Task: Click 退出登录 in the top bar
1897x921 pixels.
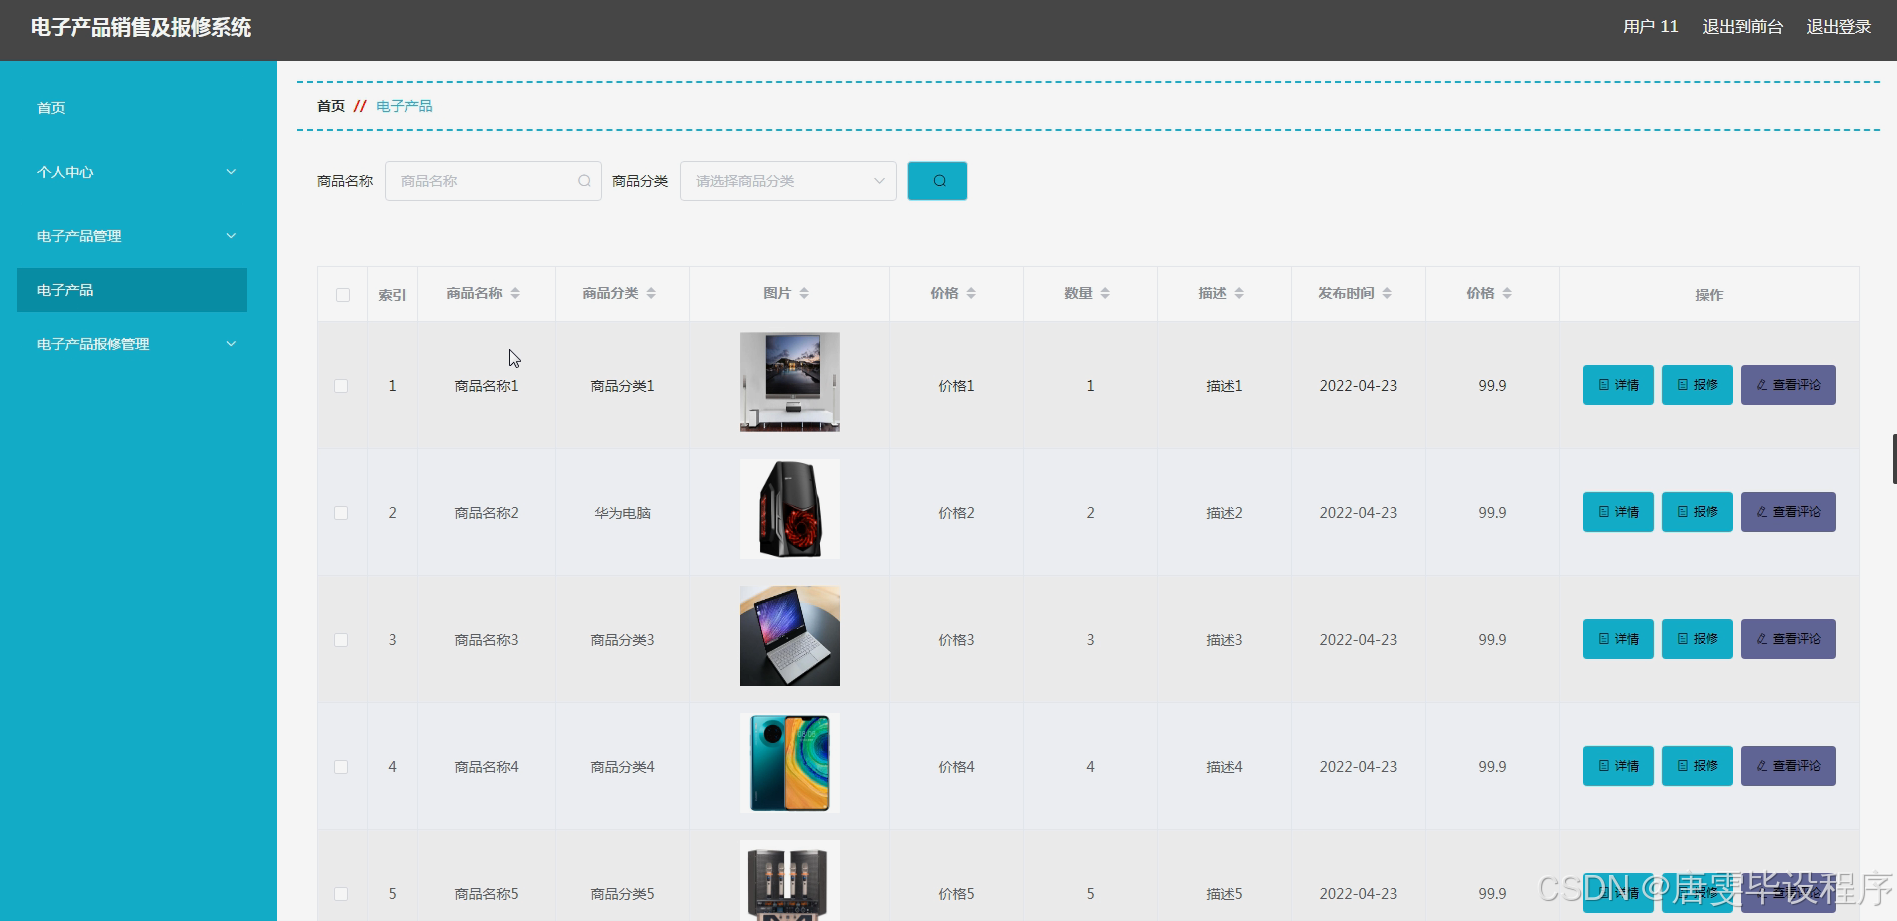Action: click(1838, 27)
